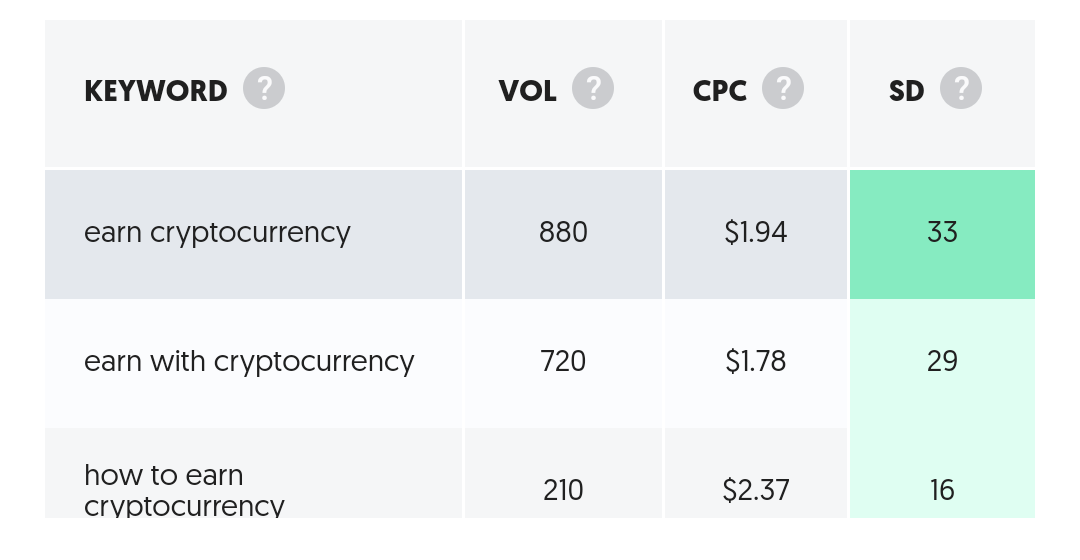Screen dimensions: 1080x560
Task: Select the $1.94 CPC cell
Action: [756, 234]
